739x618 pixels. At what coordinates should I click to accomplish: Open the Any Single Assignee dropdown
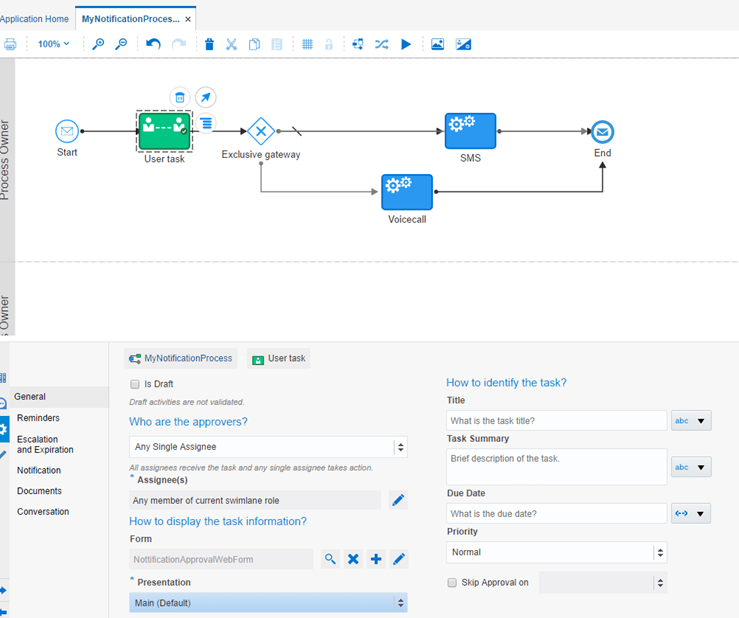268,447
